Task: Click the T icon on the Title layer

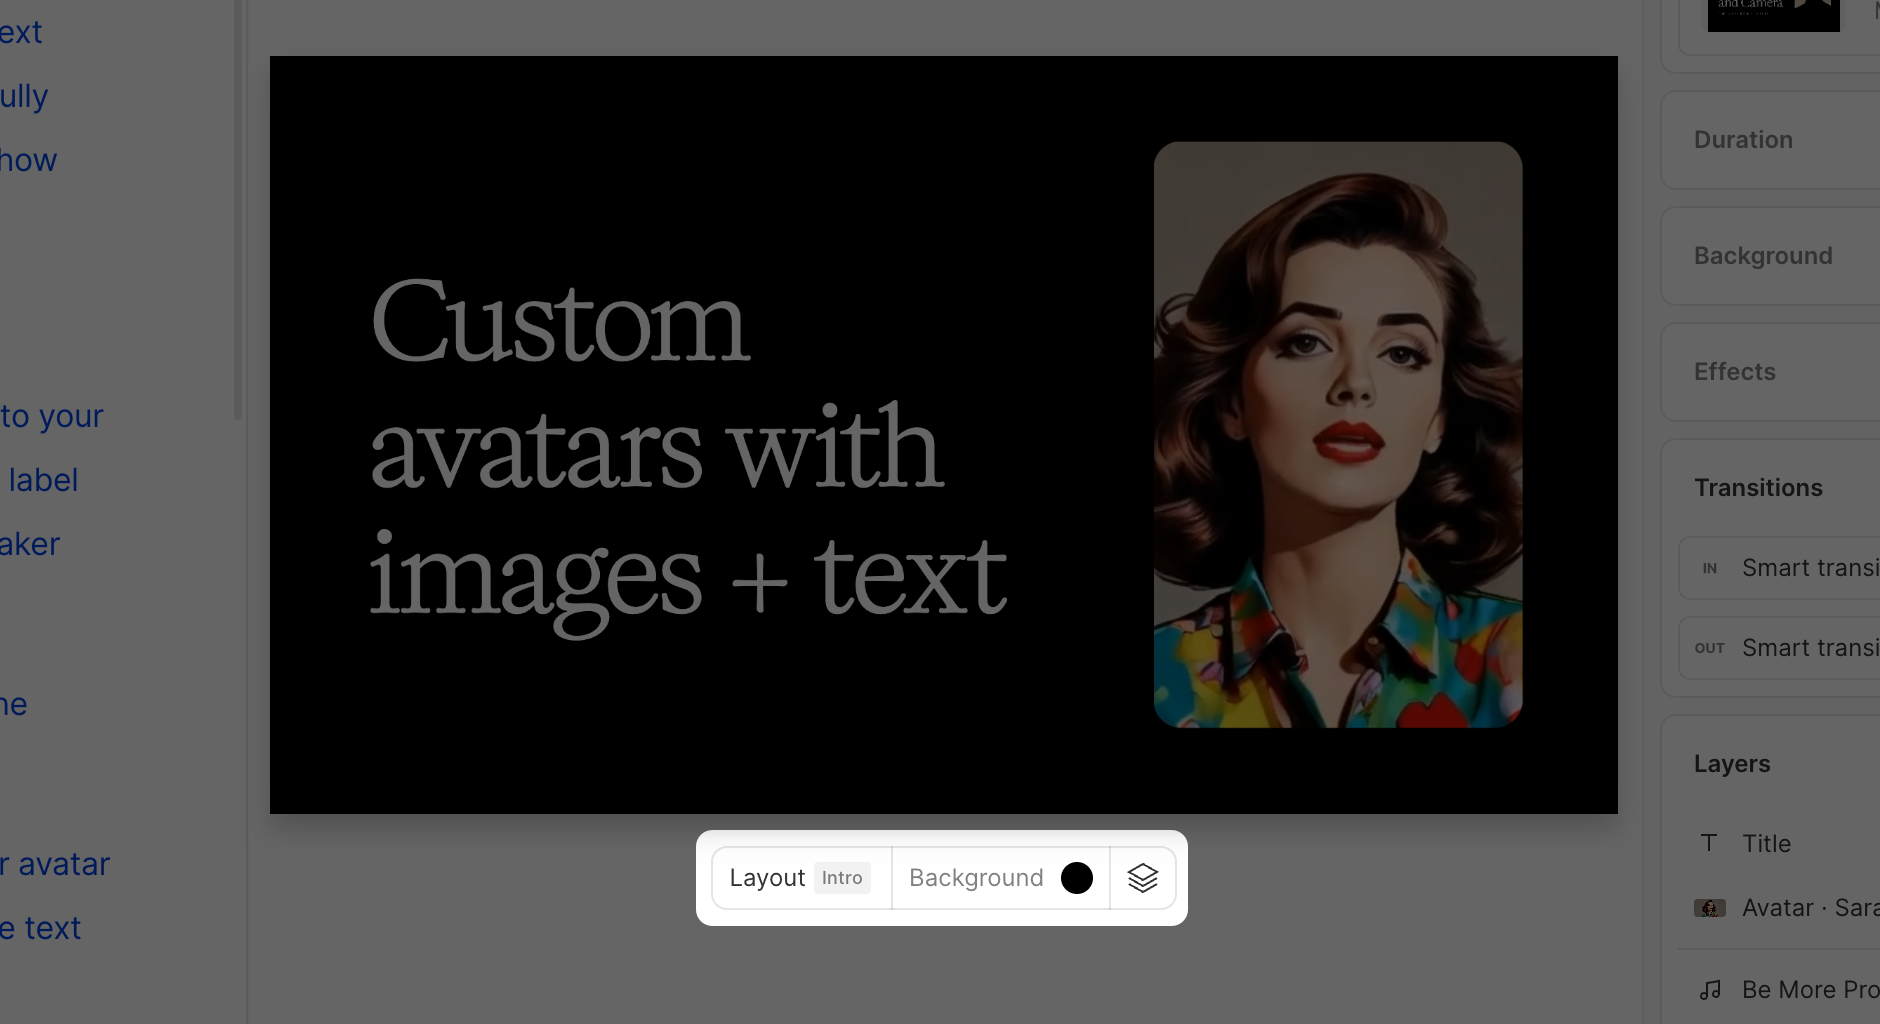Action: (1709, 843)
